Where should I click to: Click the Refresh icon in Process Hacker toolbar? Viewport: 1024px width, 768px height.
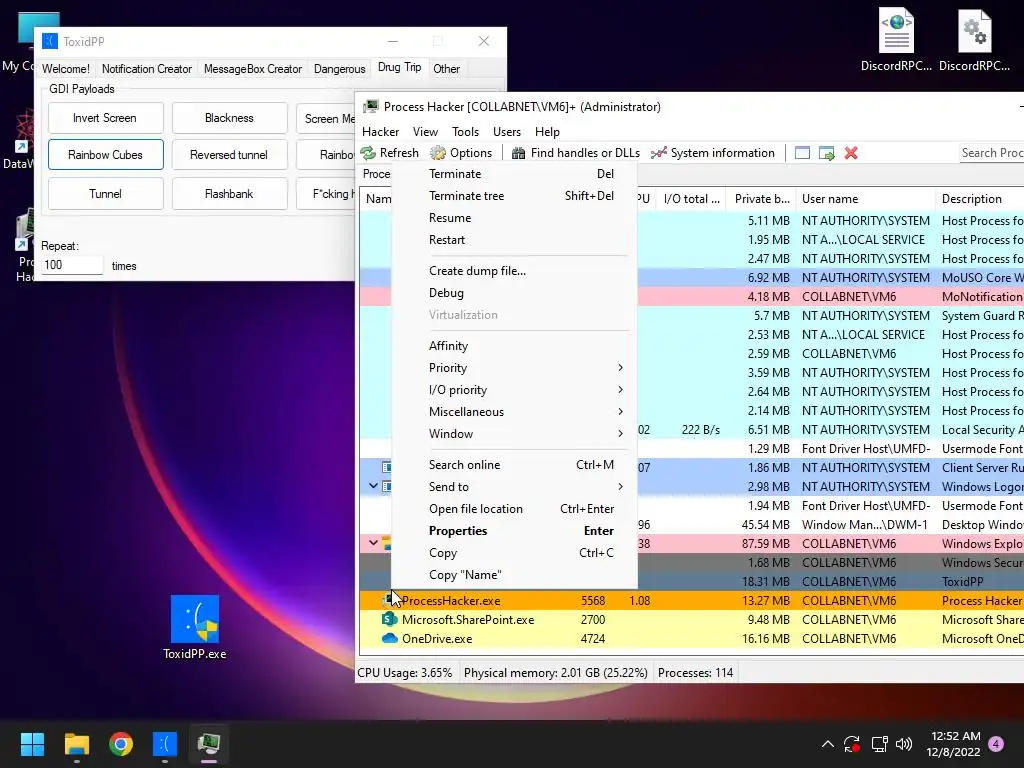[x=368, y=153]
